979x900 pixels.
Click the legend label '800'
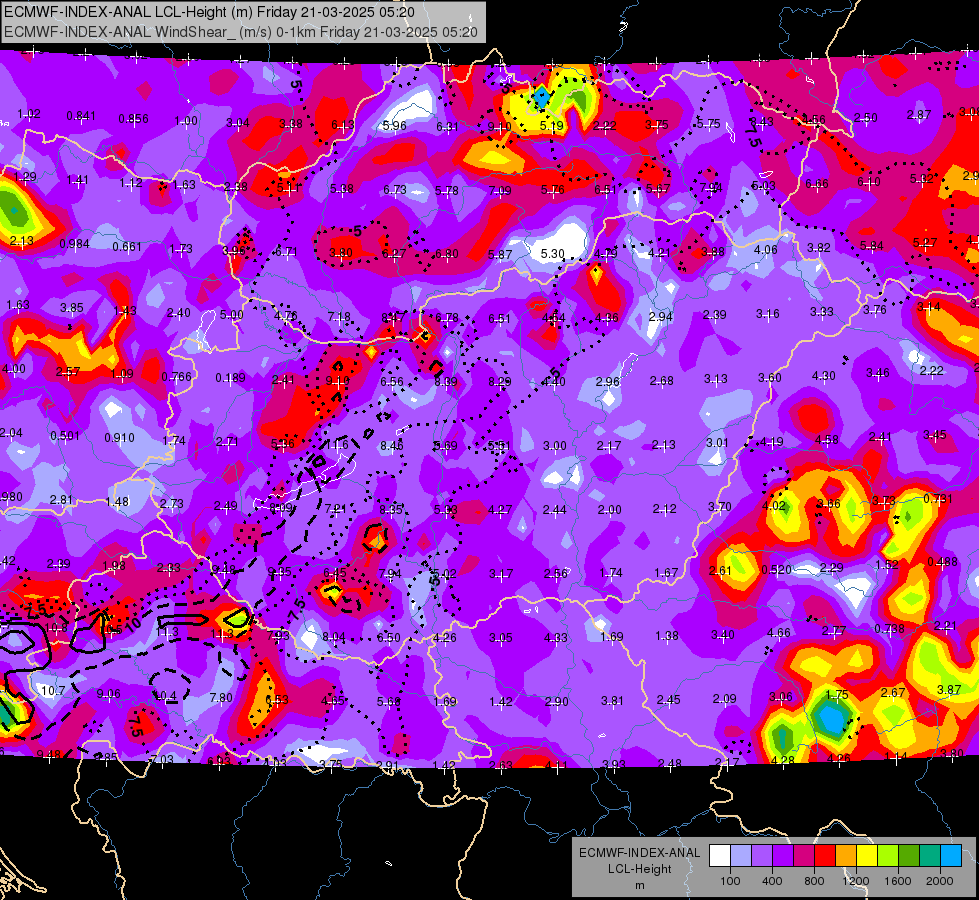(814, 881)
